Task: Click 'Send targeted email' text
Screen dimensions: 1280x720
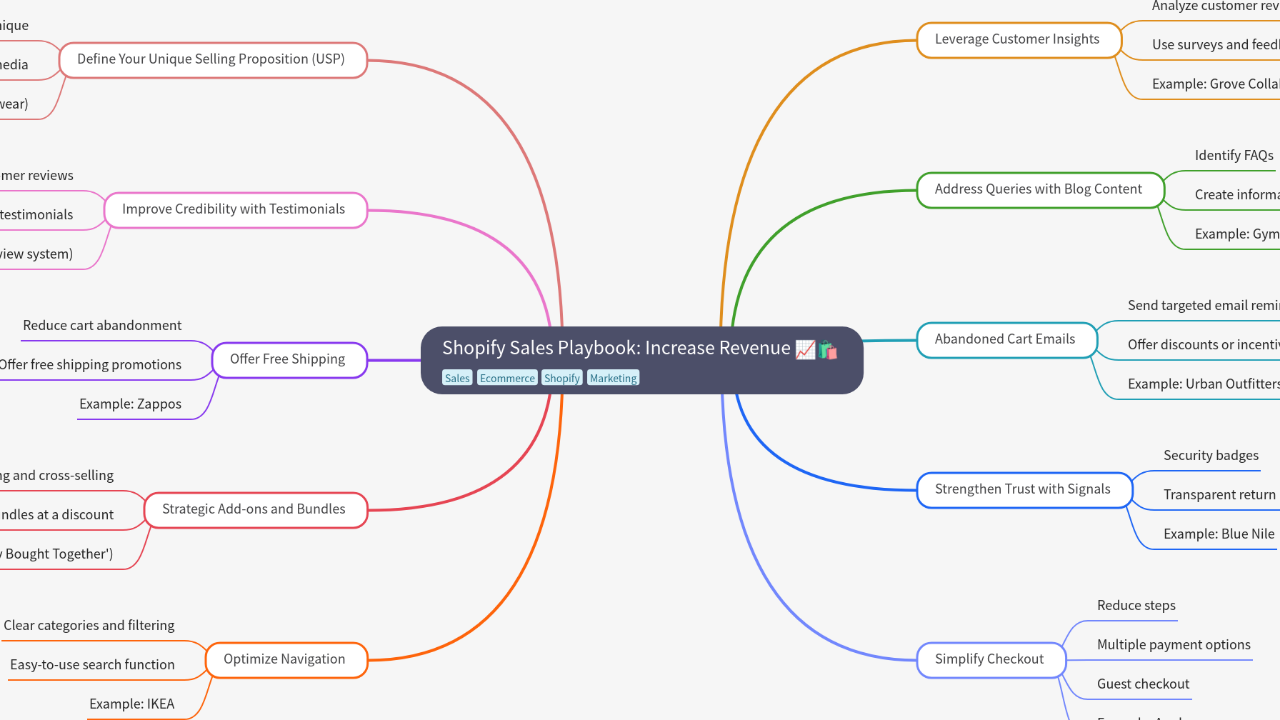Action: tap(1204, 305)
